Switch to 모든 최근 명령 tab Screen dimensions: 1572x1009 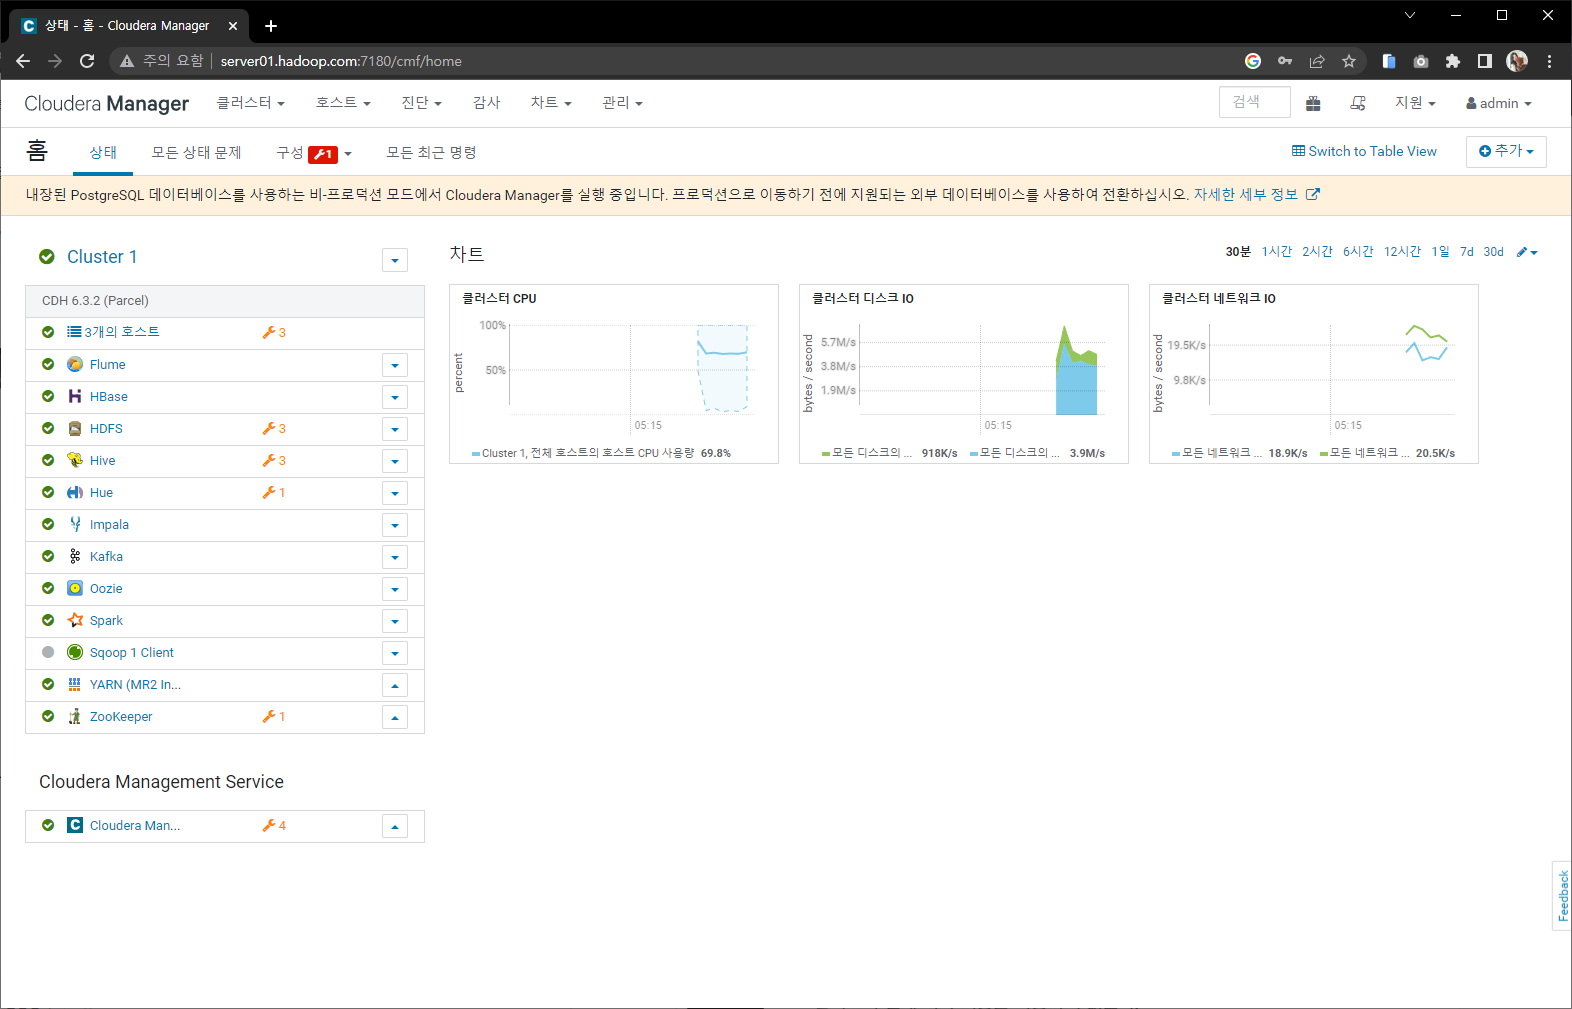point(431,152)
